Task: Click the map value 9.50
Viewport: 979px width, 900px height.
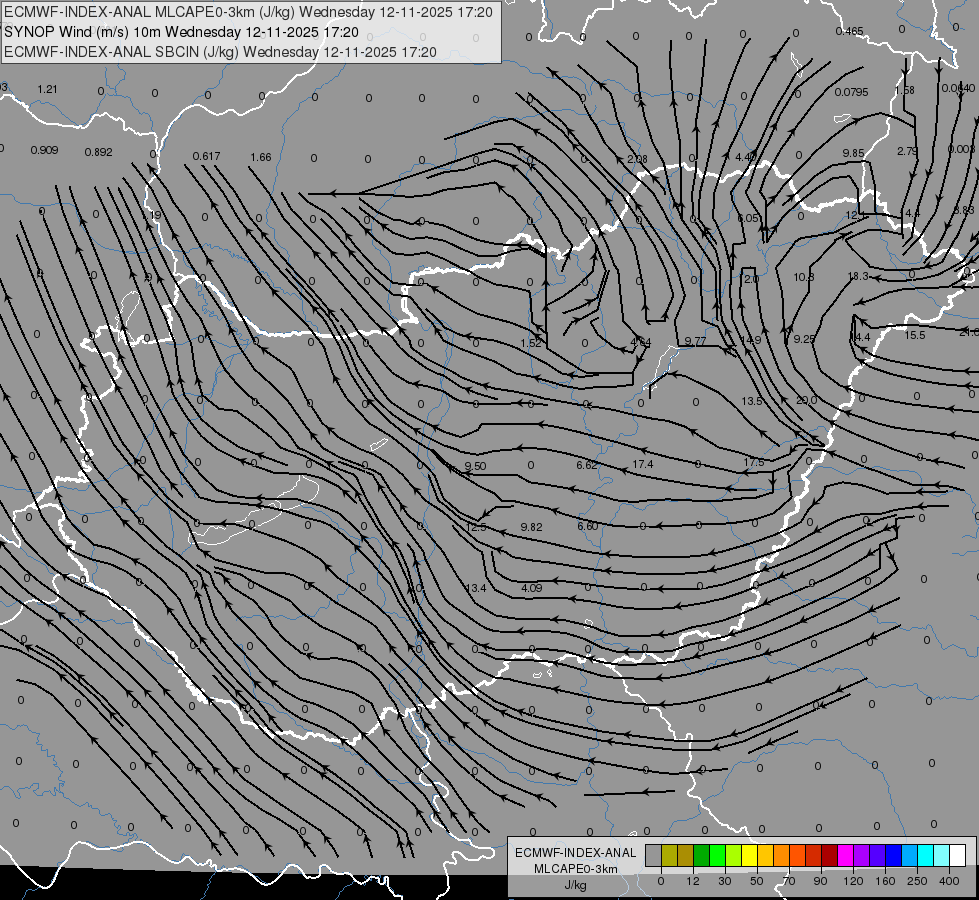Action: pos(475,467)
